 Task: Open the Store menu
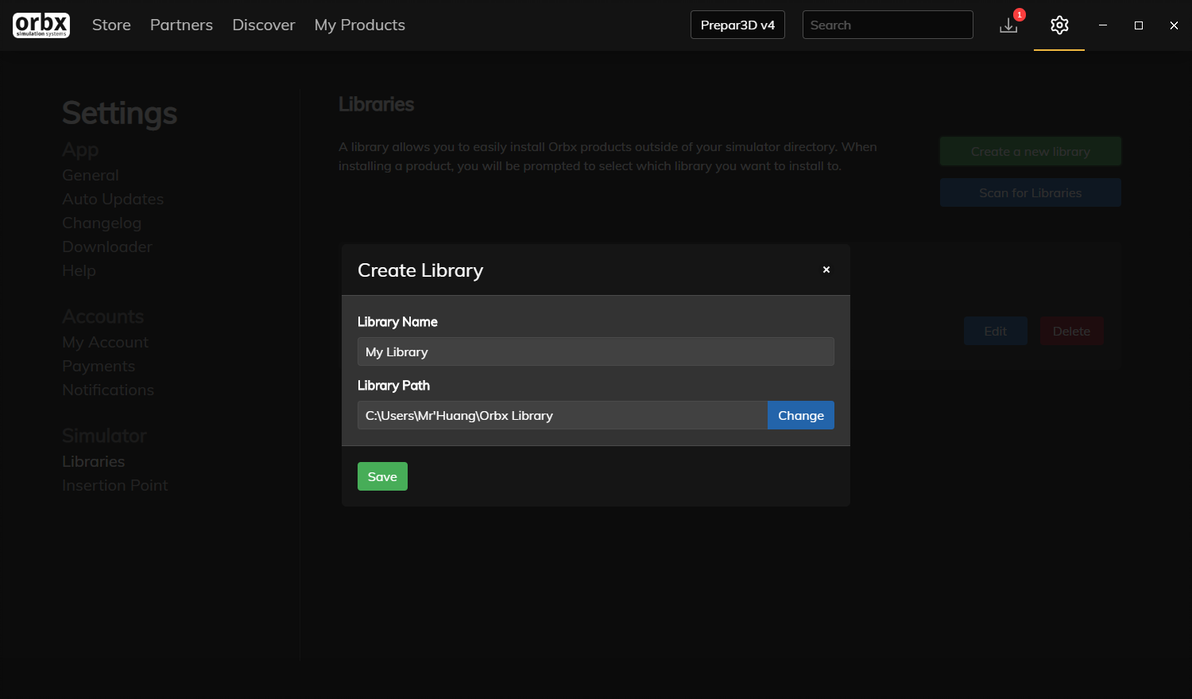[x=111, y=25]
